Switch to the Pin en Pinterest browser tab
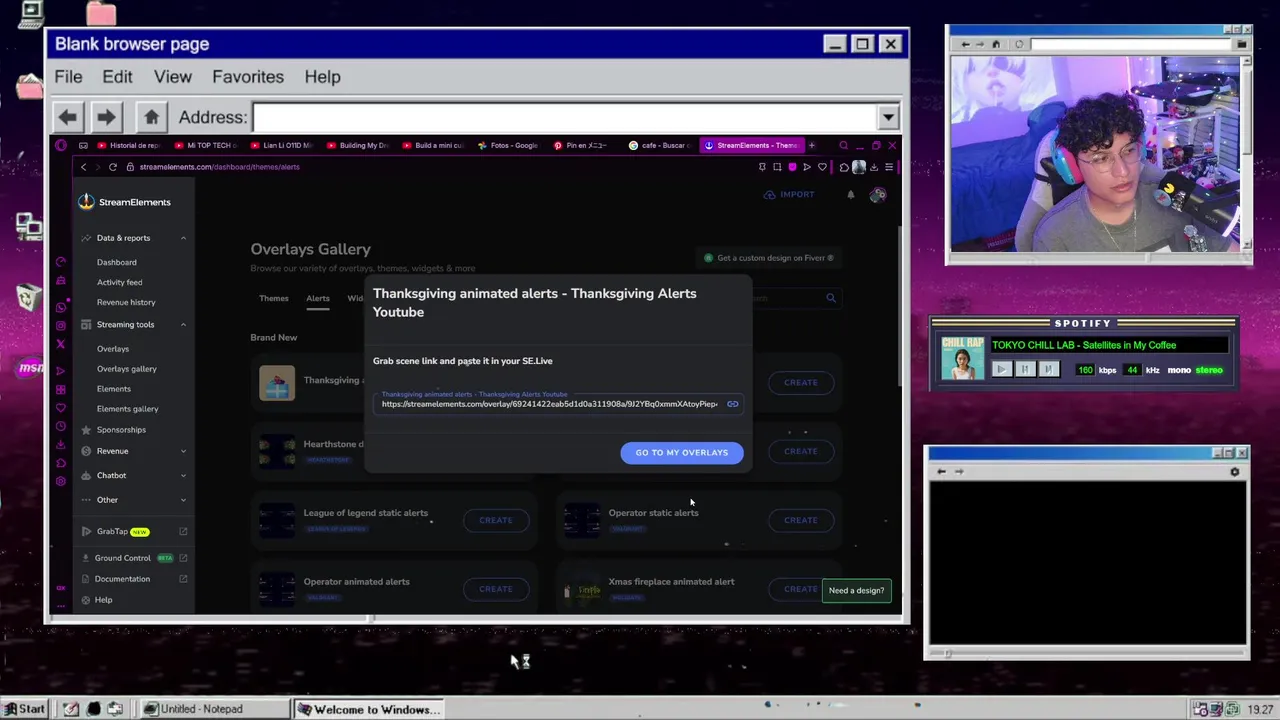1280x720 pixels. (583, 145)
